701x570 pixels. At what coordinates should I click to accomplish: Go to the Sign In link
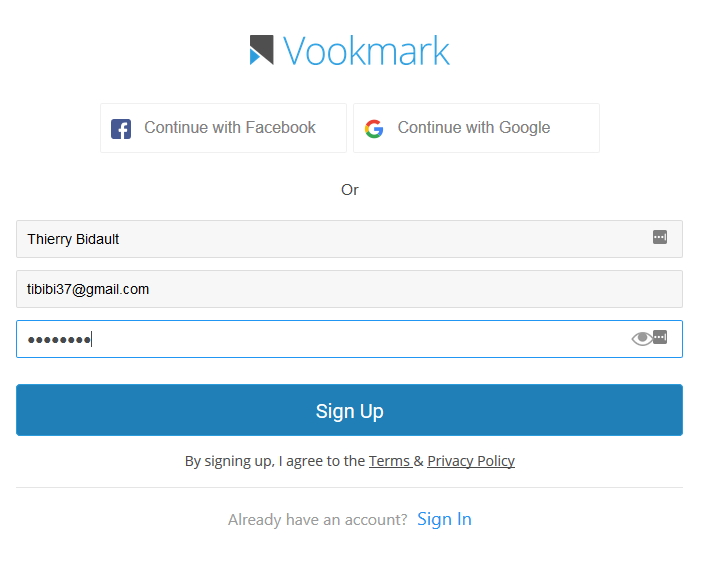click(444, 519)
